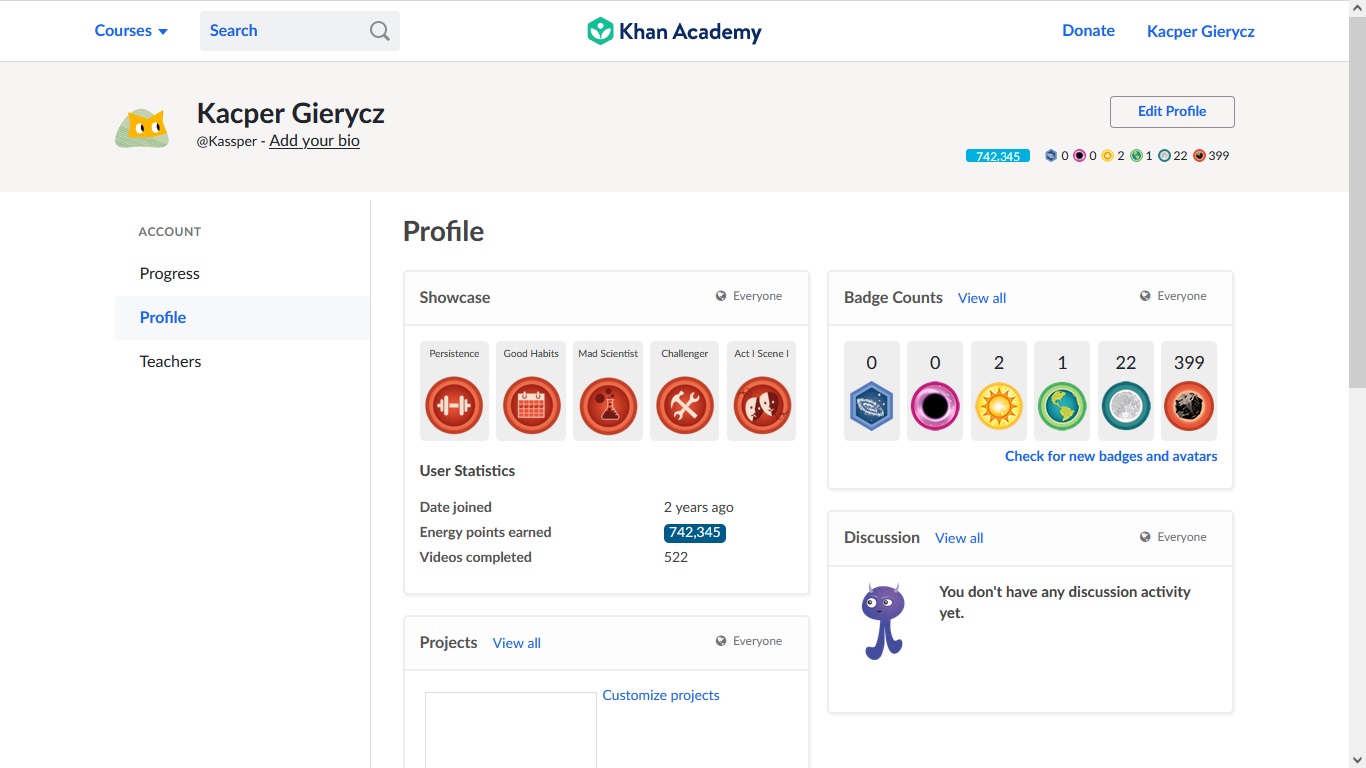Click the Add your bio link
The width and height of the screenshot is (1366, 768).
pyautogui.click(x=314, y=141)
